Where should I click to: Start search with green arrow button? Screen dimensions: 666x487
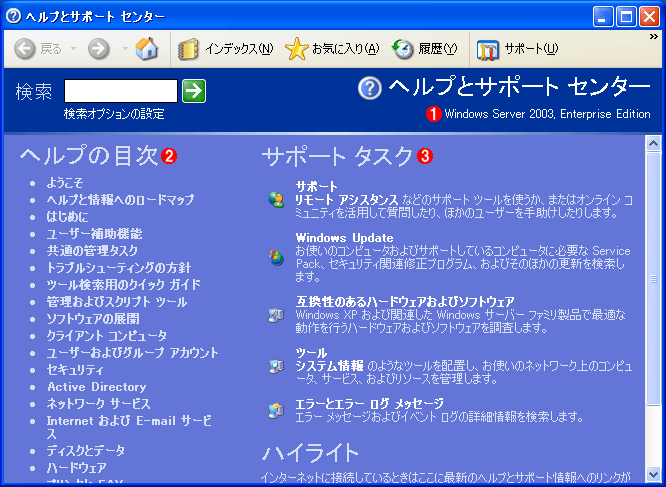click(x=194, y=91)
